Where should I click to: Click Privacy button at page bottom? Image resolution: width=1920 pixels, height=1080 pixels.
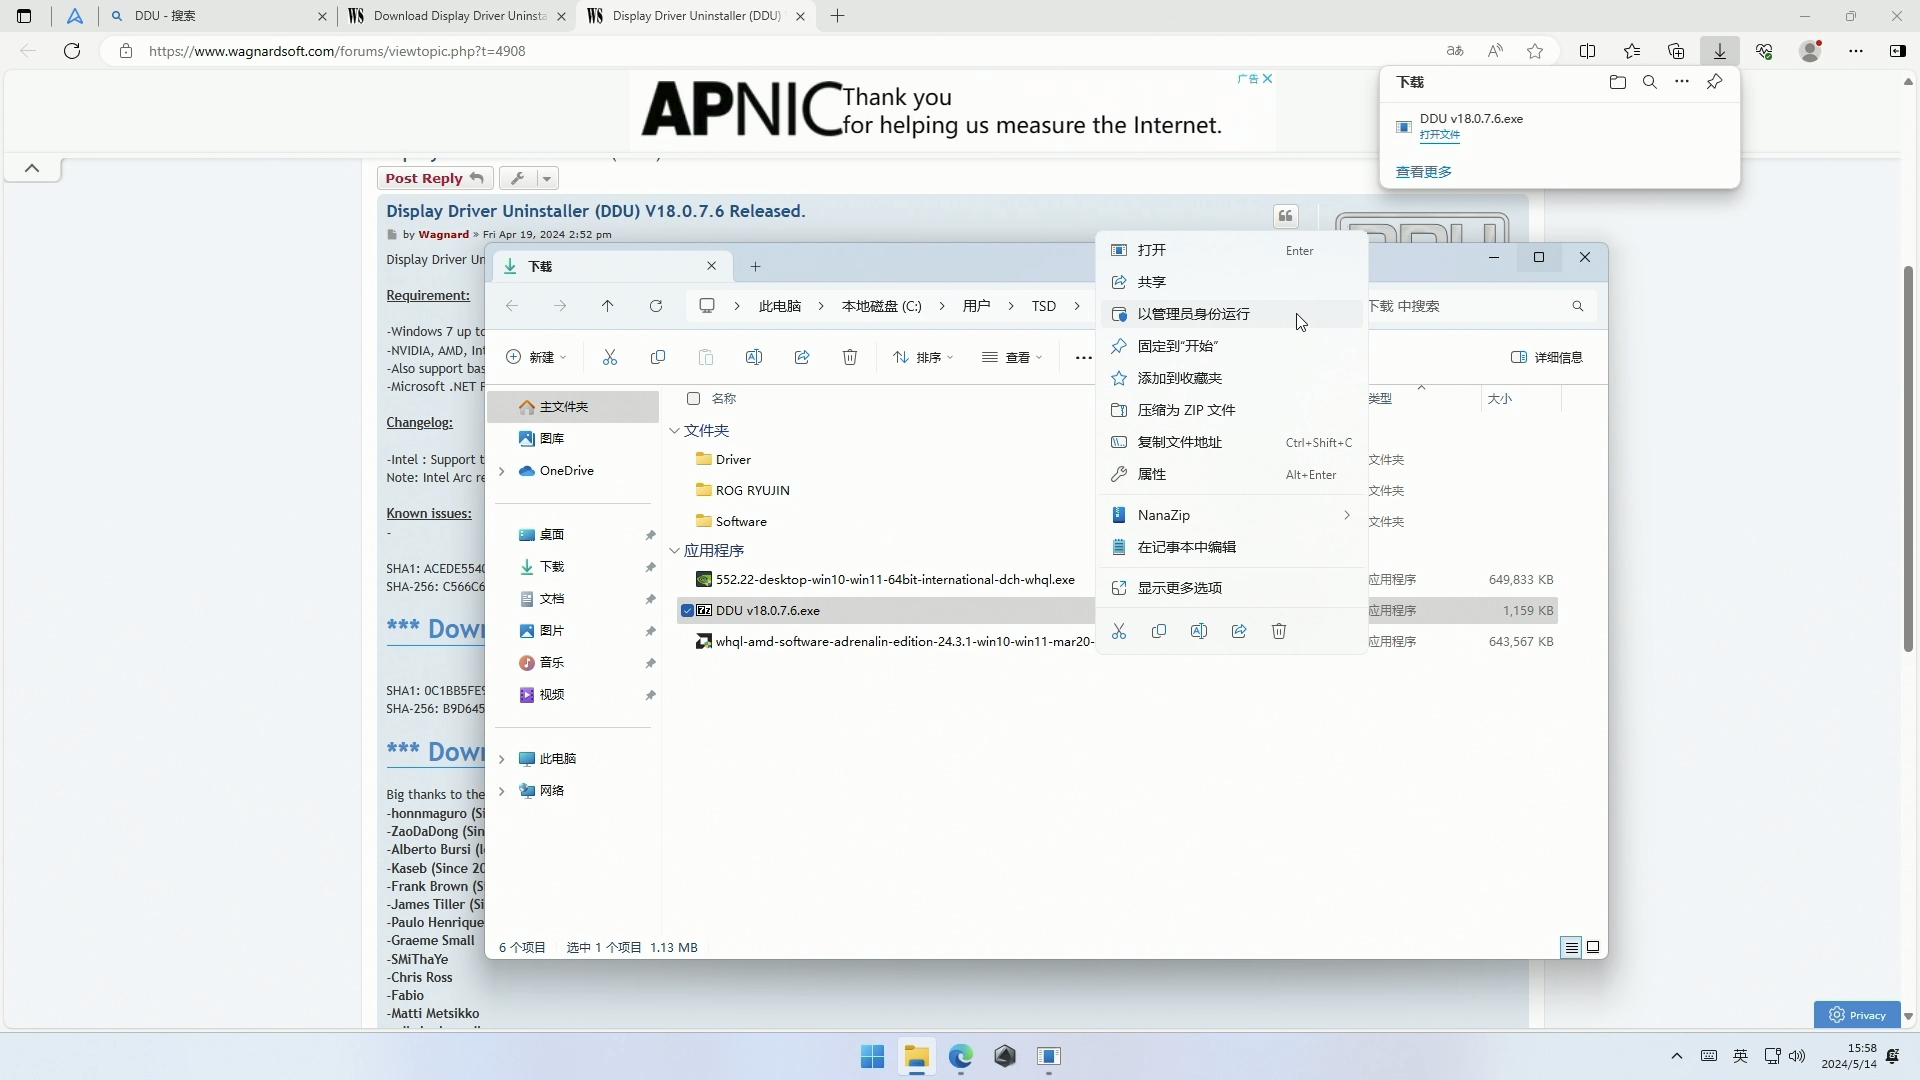[x=1857, y=1015]
